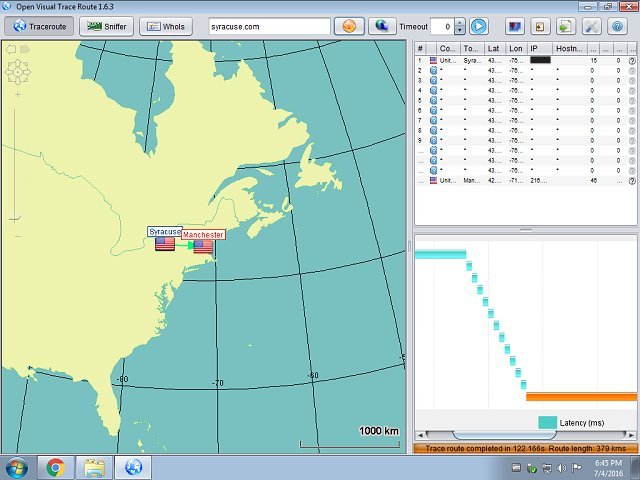Select the Syracuse label on the map
The image size is (640, 480).
click(165, 232)
